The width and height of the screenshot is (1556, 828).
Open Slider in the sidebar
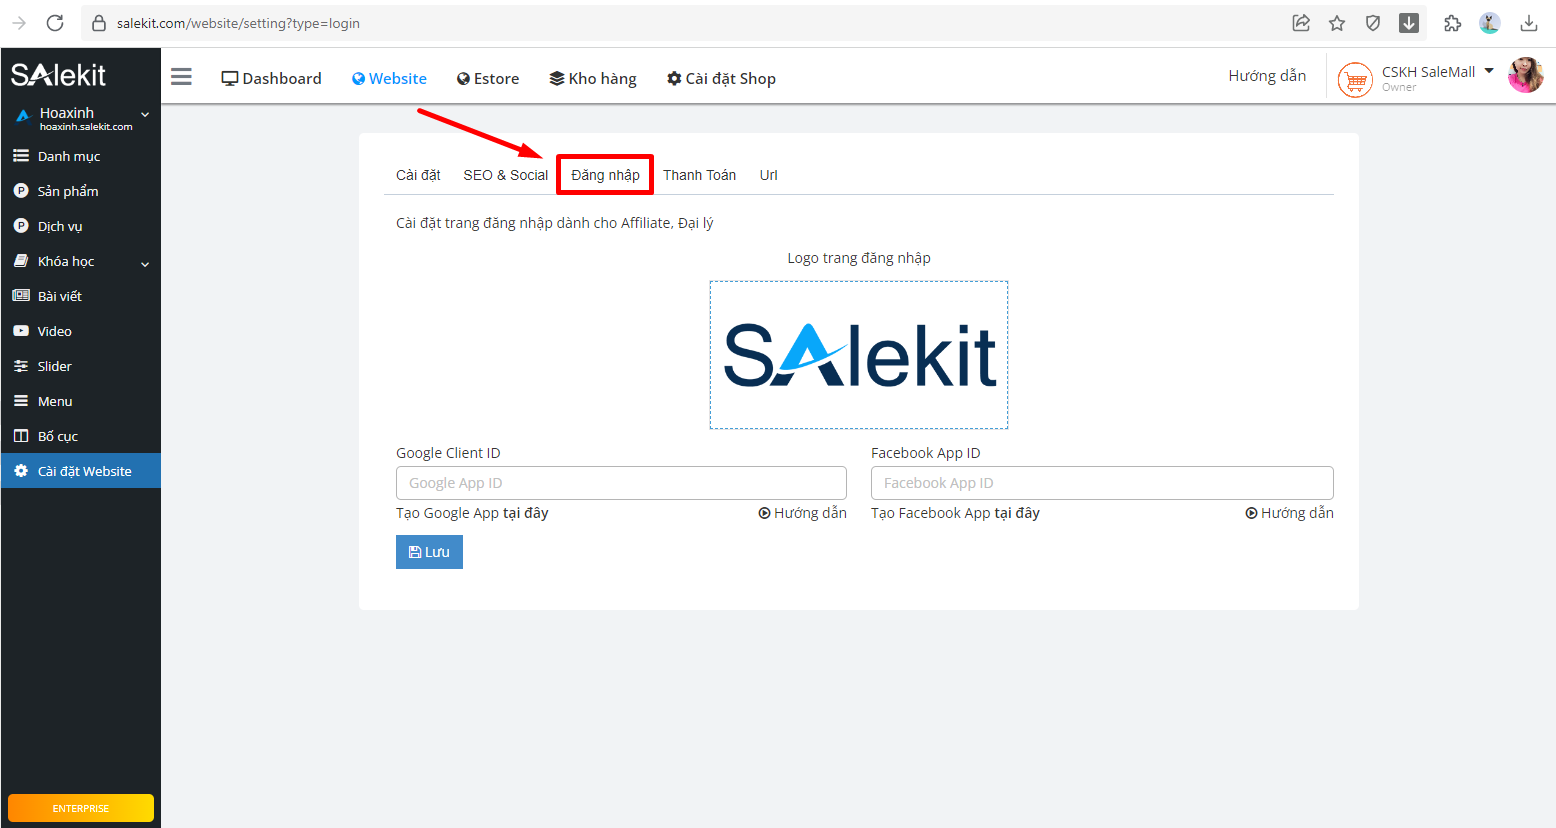(80, 366)
